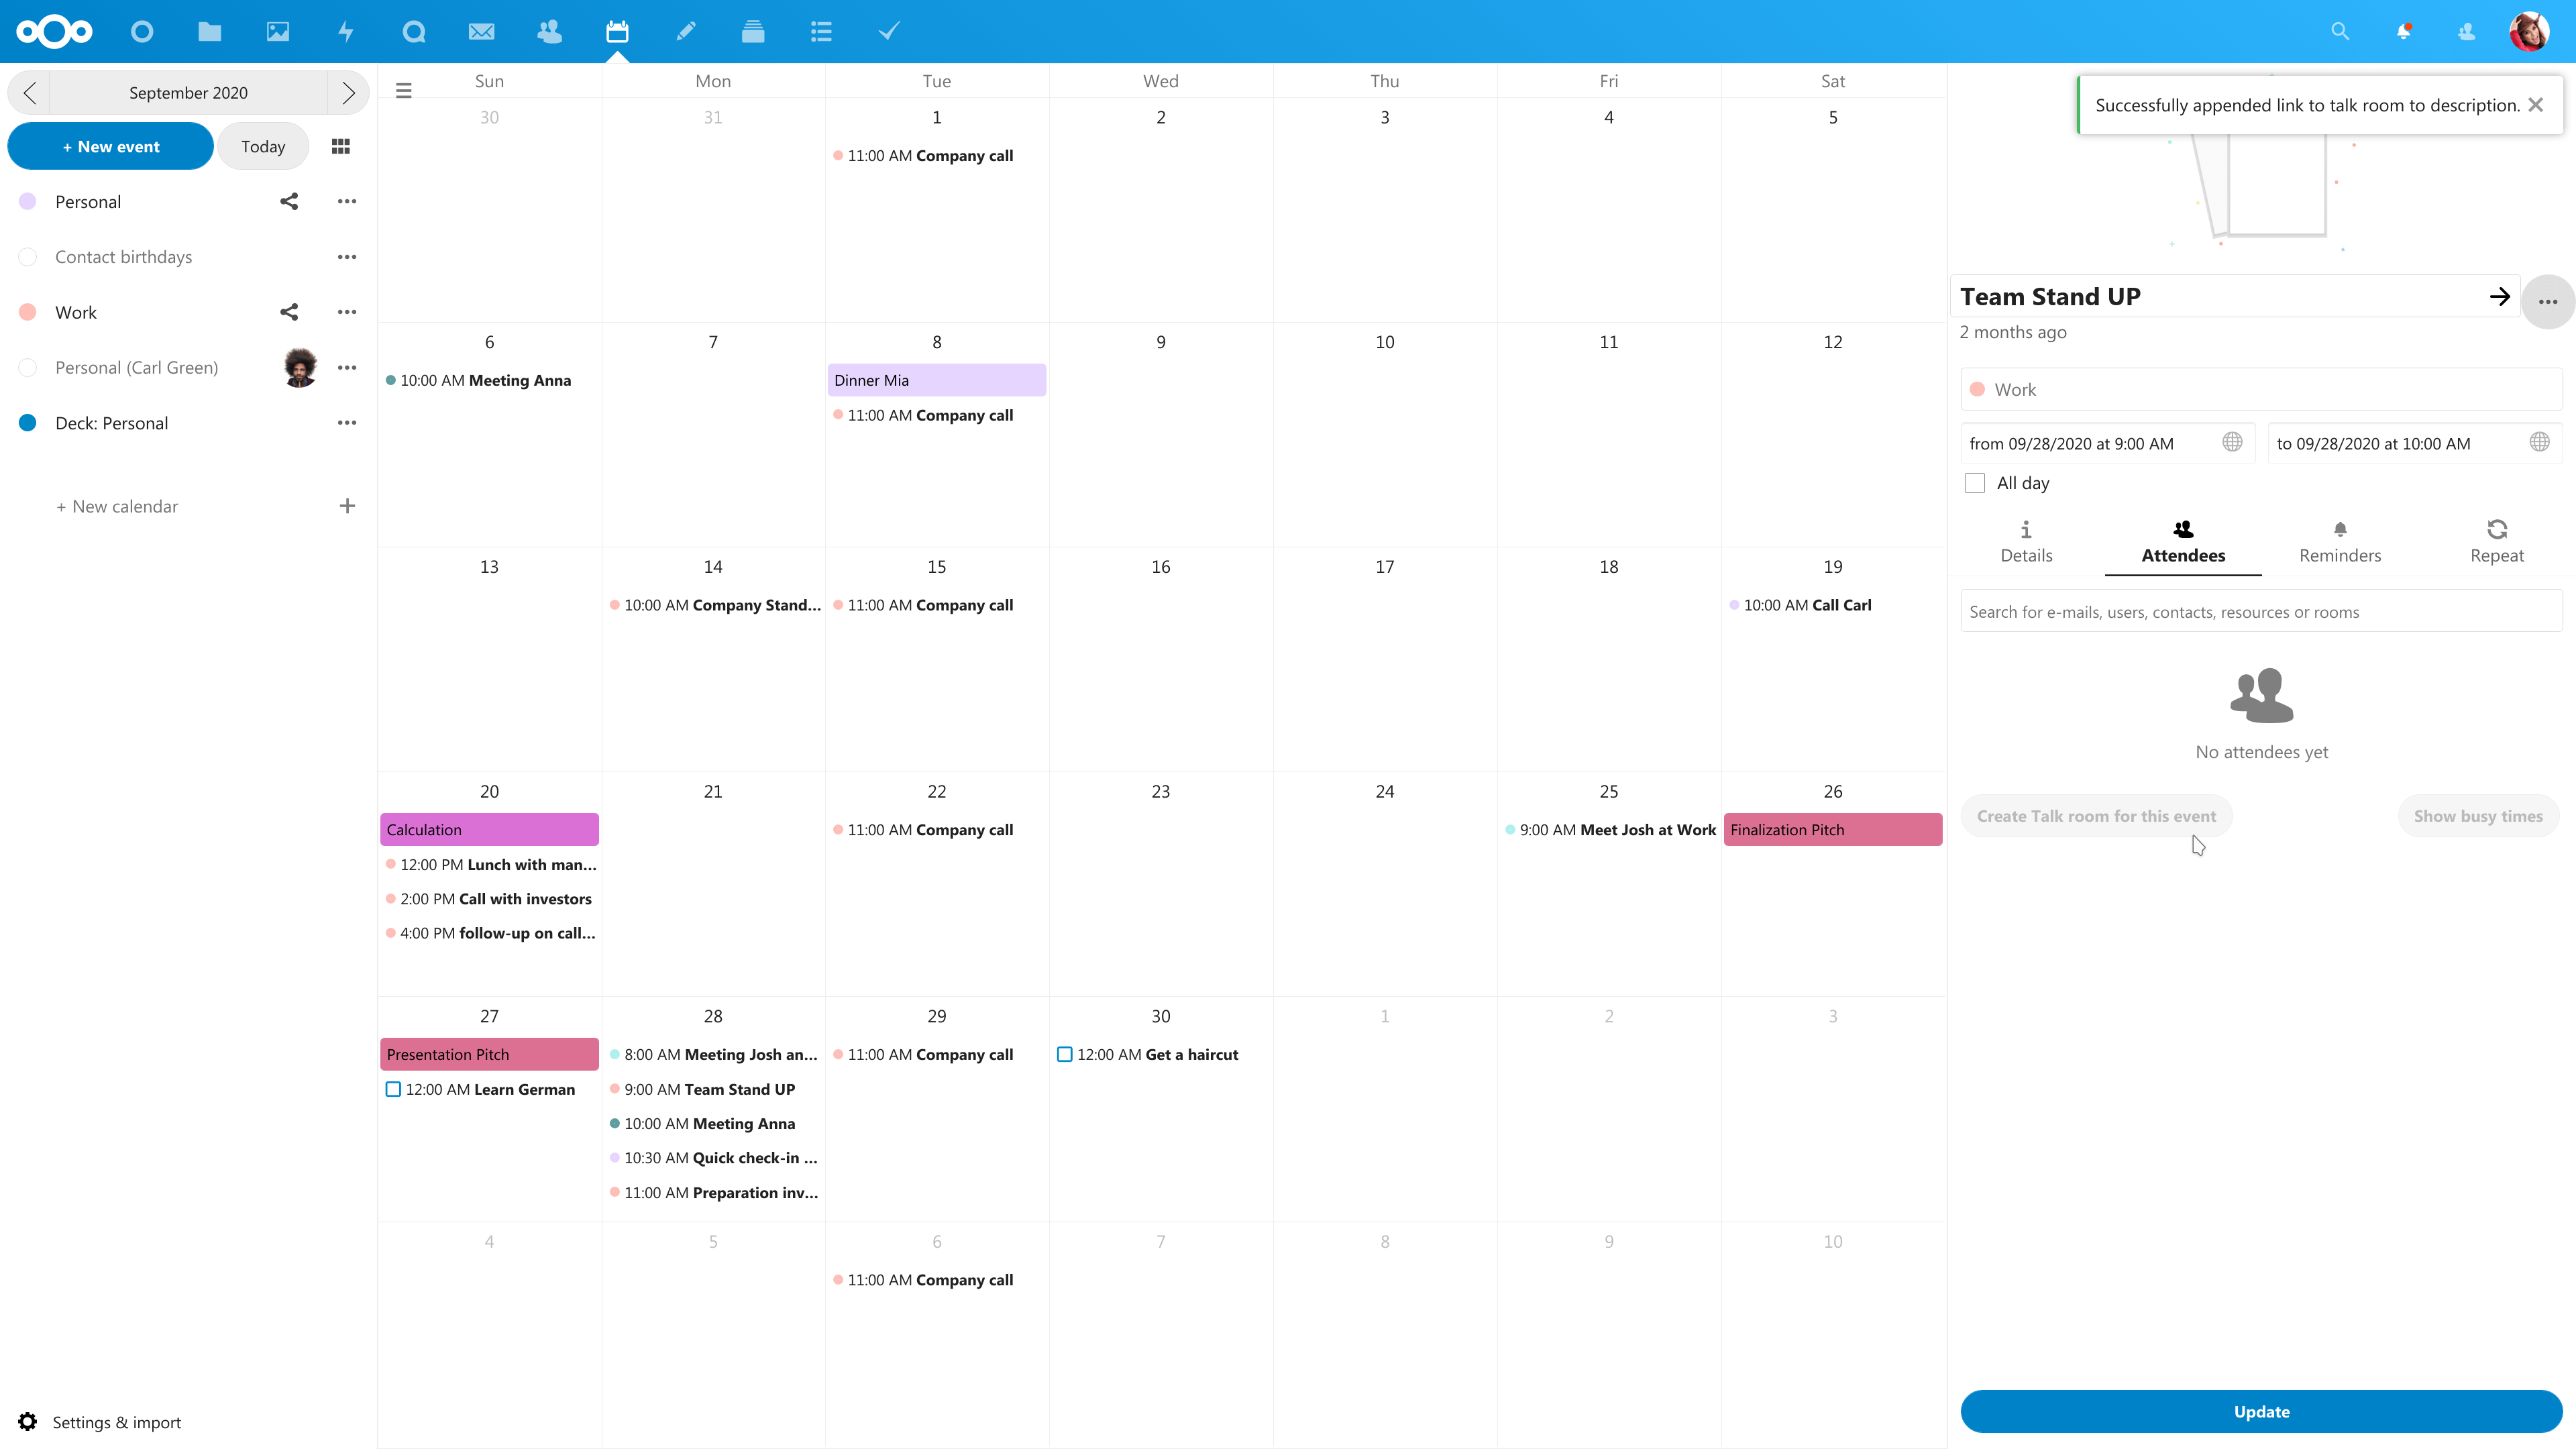This screenshot has width=2576, height=1449.
Task: Toggle Contact birthdays calendar visibility
Action: (x=28, y=257)
